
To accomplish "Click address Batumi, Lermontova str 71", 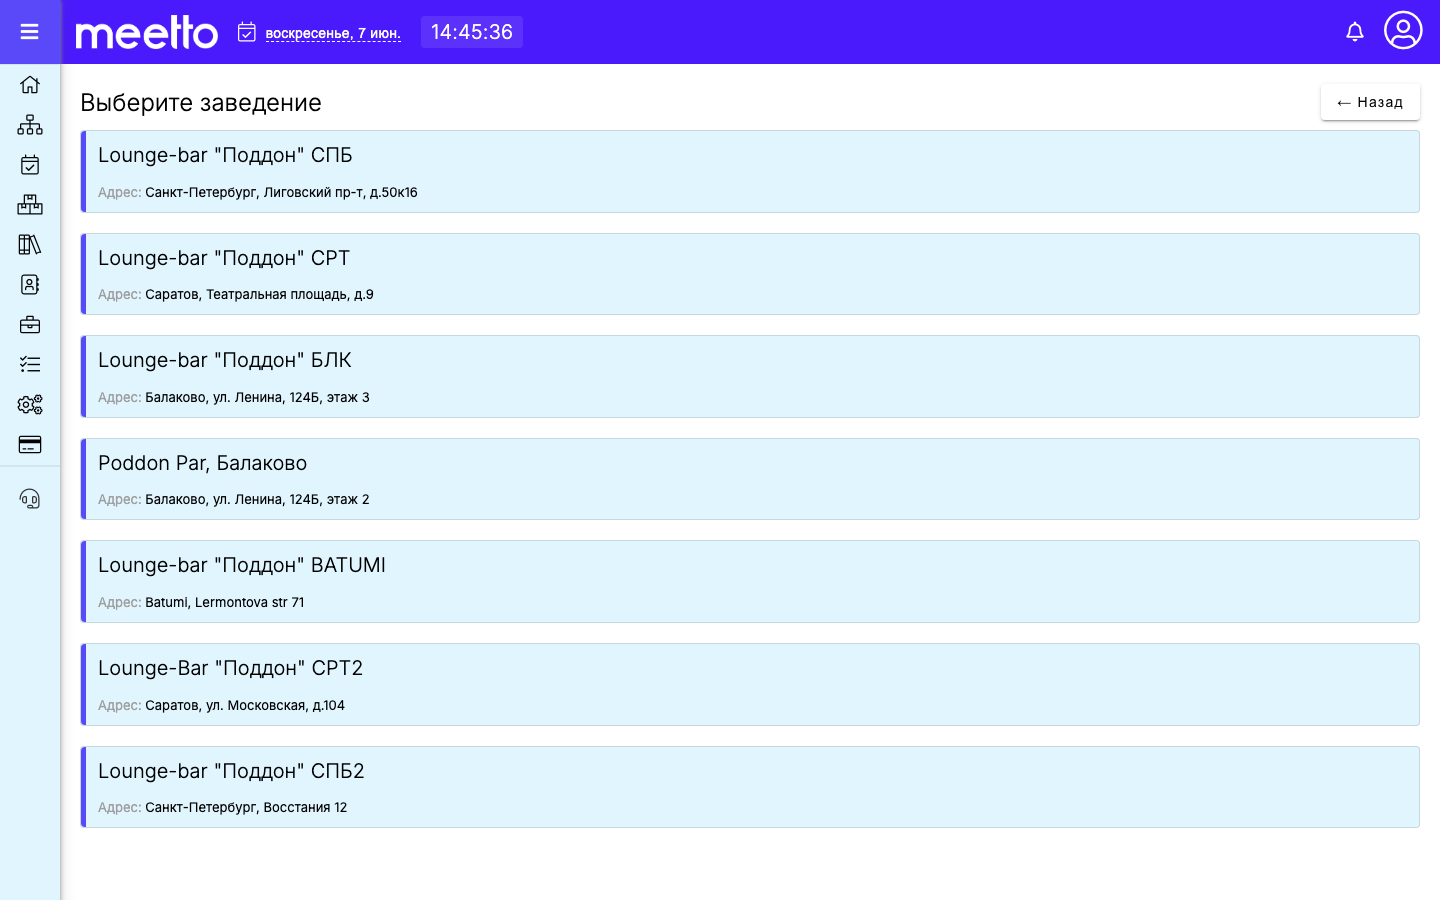I will (x=225, y=602).
